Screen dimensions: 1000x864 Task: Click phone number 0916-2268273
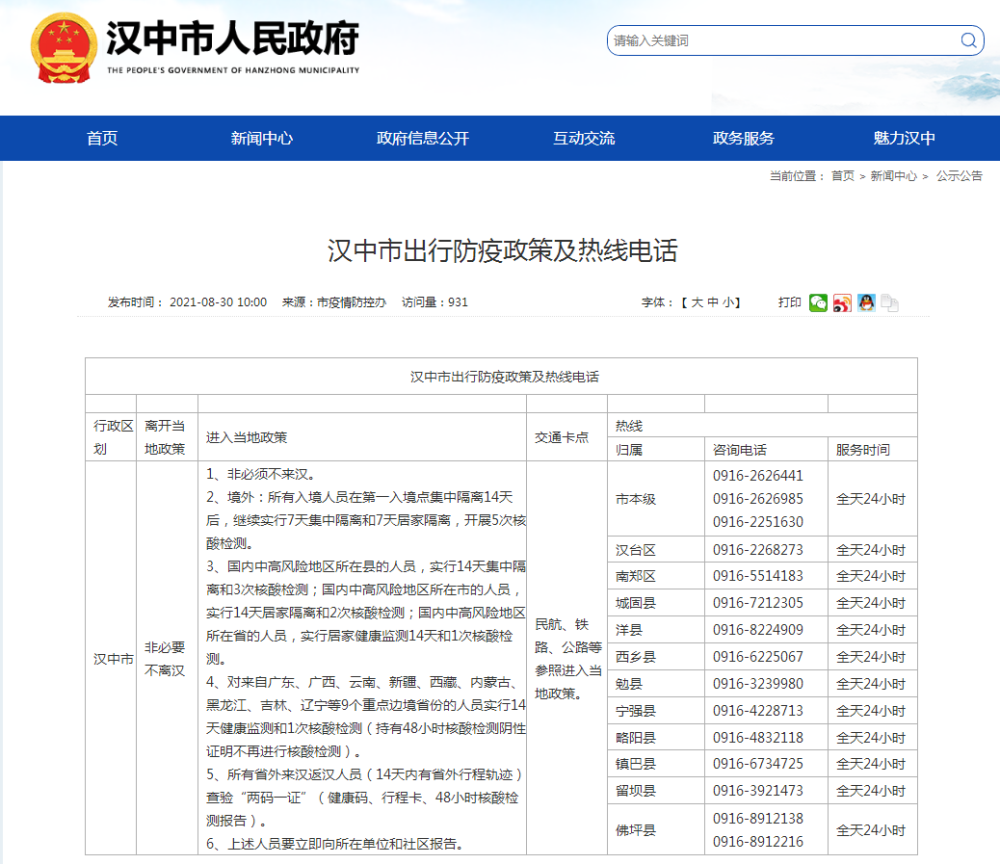pos(758,550)
